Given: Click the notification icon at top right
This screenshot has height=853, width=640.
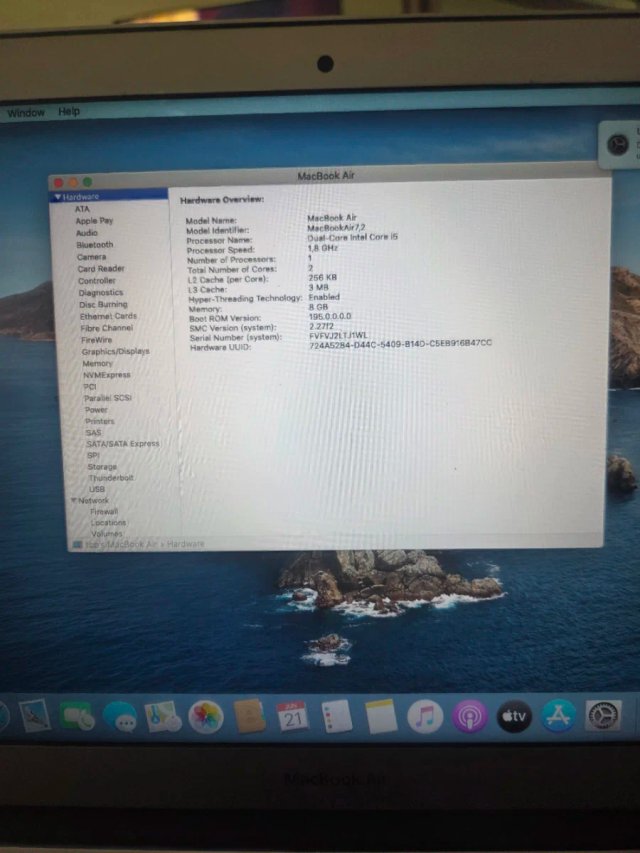Looking at the screenshot, I should point(618,144).
